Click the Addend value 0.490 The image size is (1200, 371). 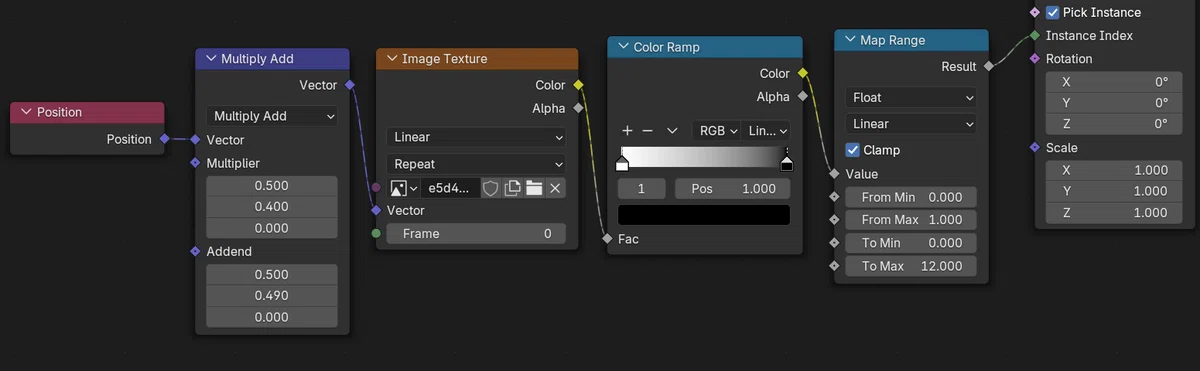[272, 295]
